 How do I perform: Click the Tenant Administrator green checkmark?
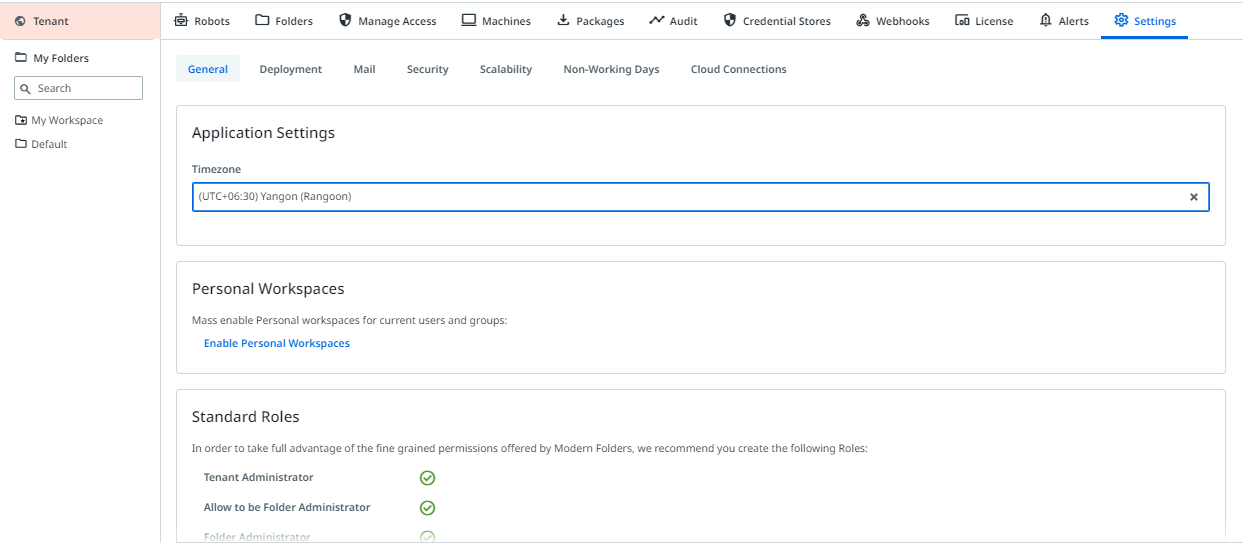[427, 478]
